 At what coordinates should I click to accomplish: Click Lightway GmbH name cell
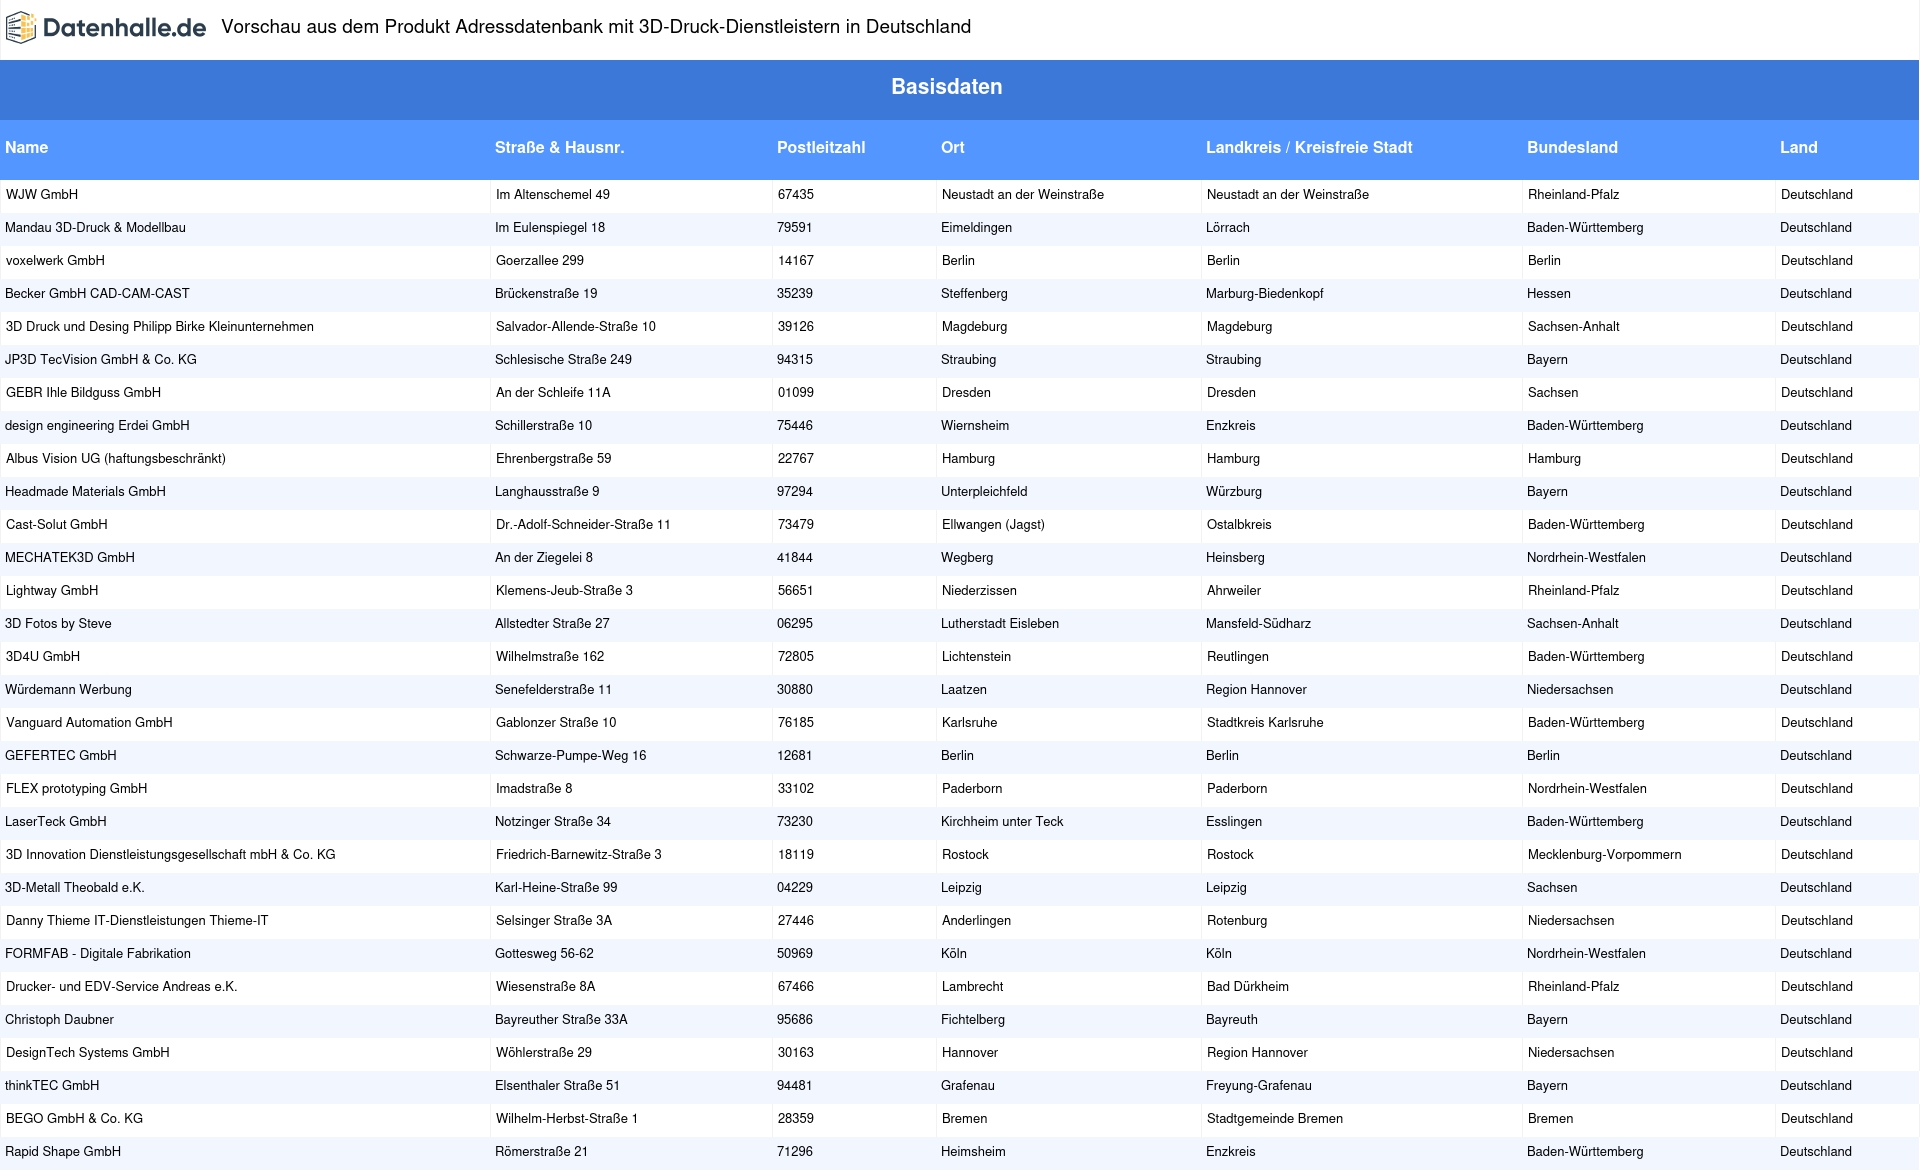(52, 590)
